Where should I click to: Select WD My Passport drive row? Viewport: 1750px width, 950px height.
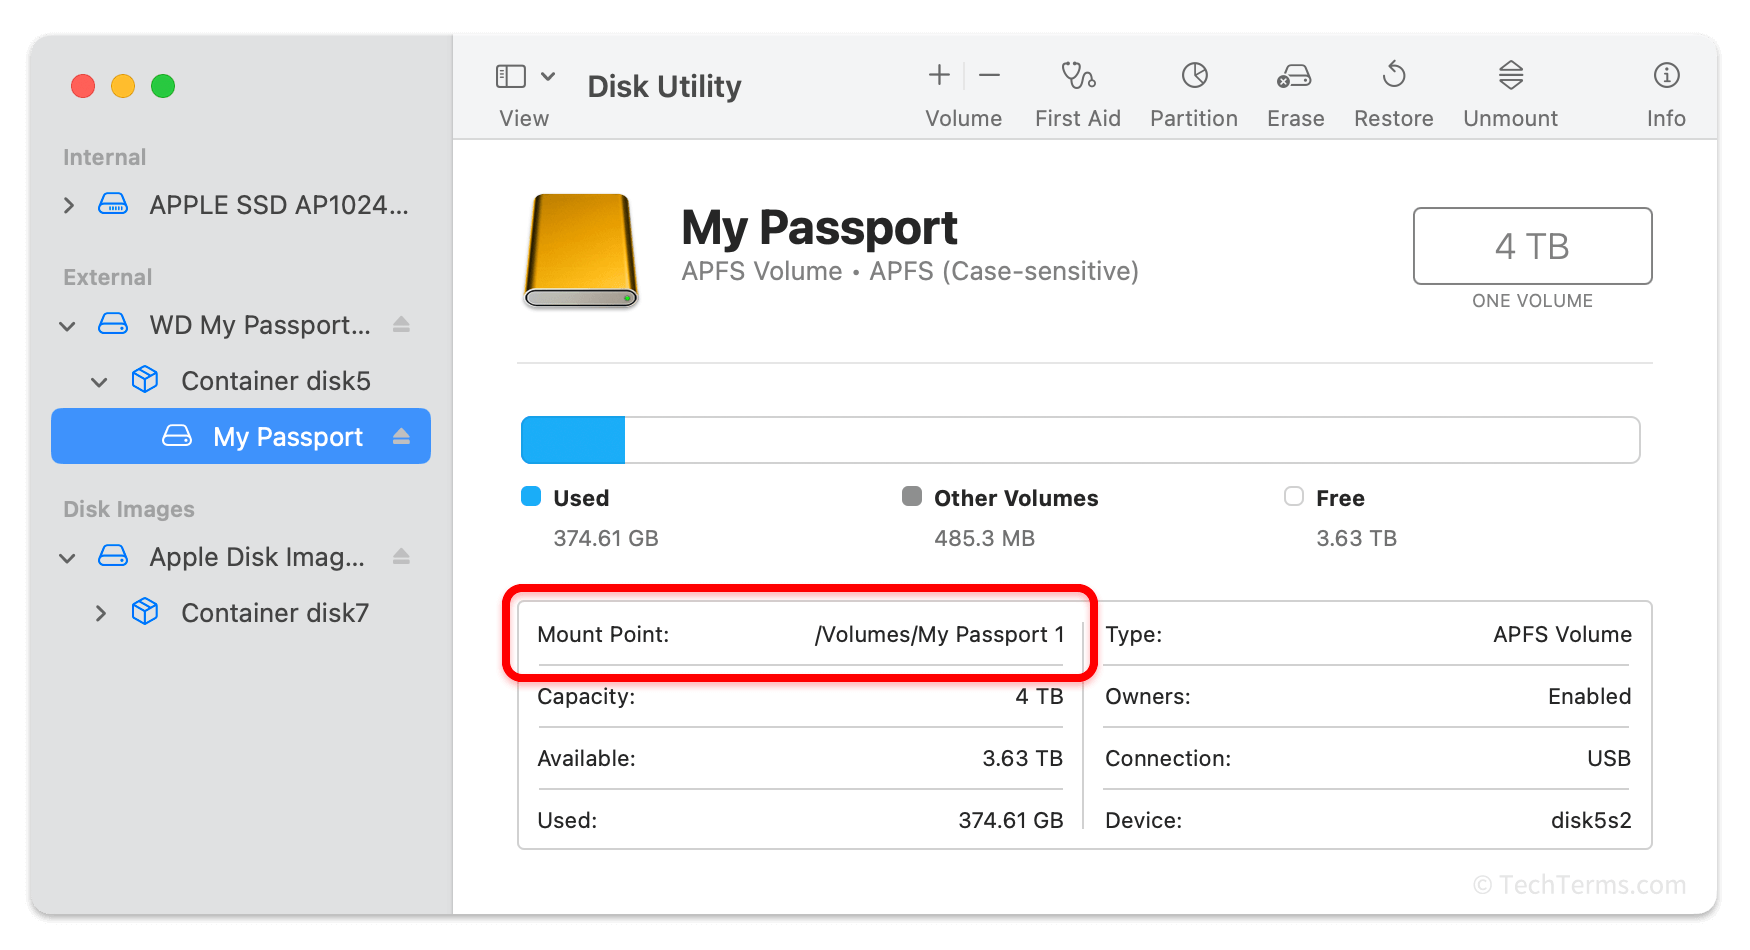(241, 325)
